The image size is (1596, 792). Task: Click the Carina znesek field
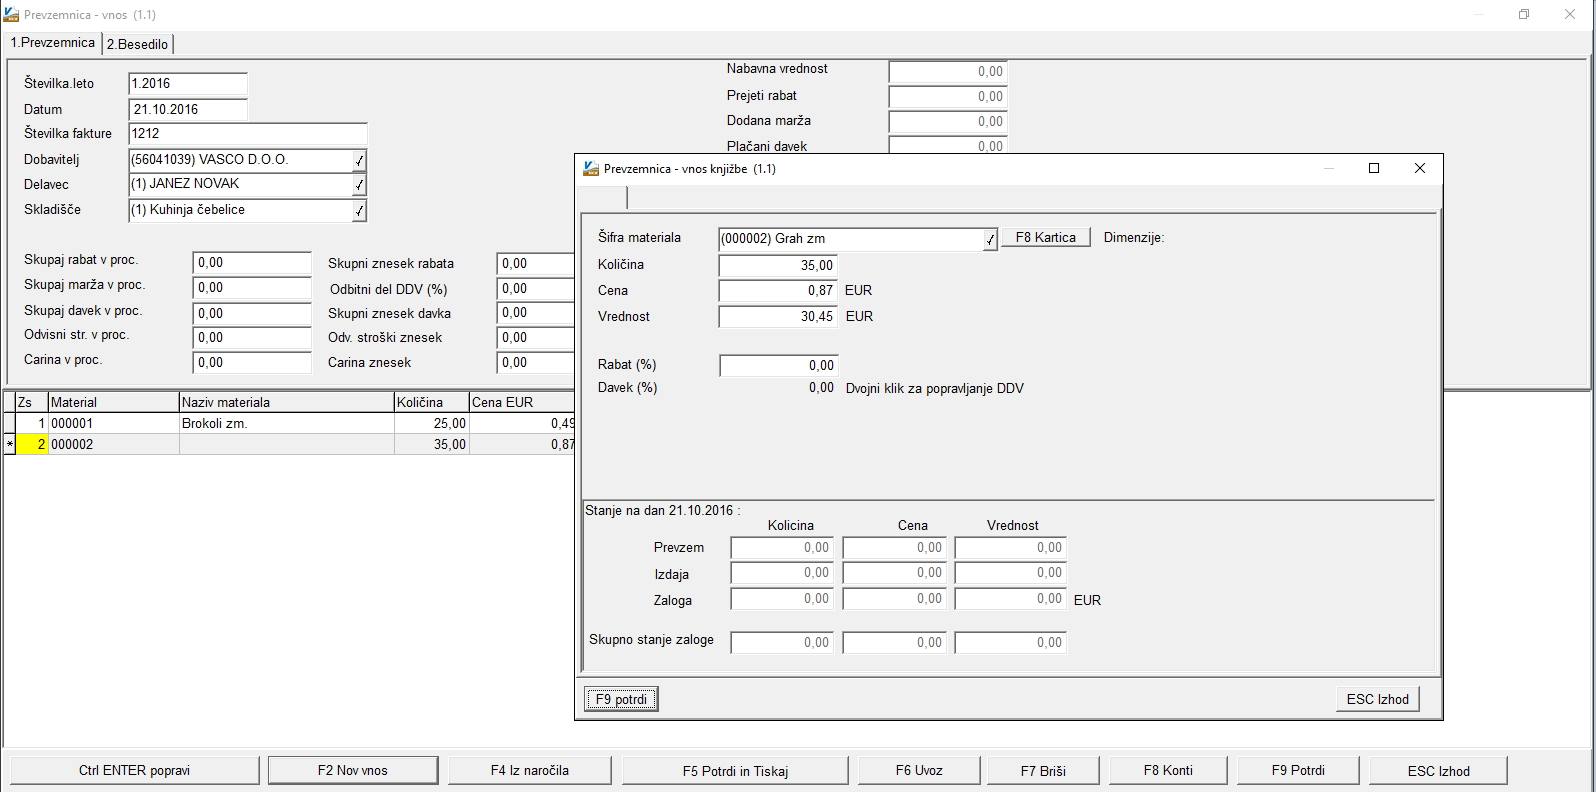[535, 363]
